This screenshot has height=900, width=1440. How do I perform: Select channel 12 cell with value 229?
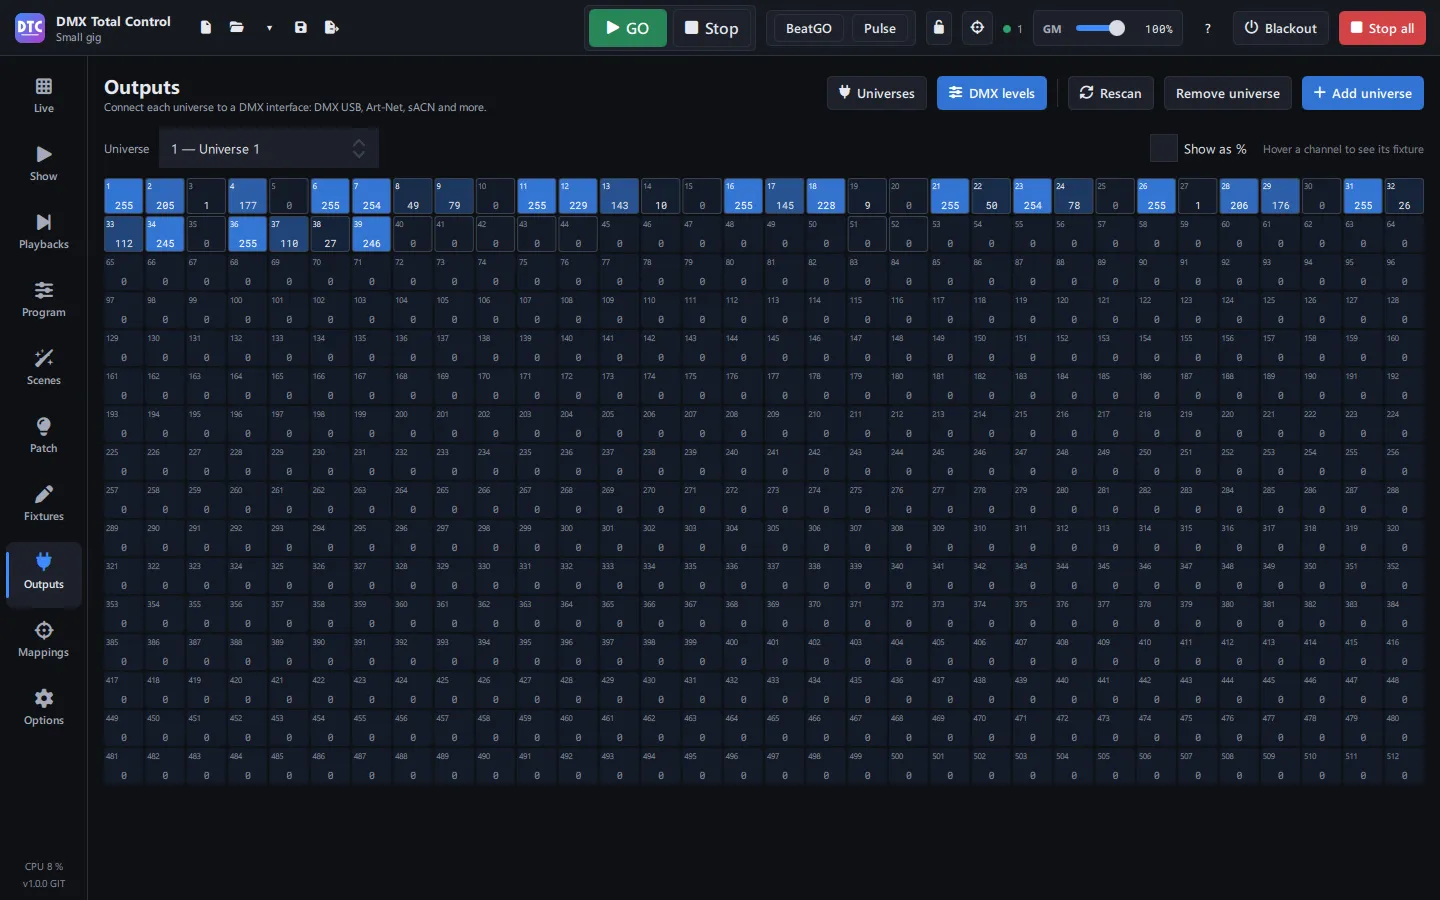click(x=578, y=196)
